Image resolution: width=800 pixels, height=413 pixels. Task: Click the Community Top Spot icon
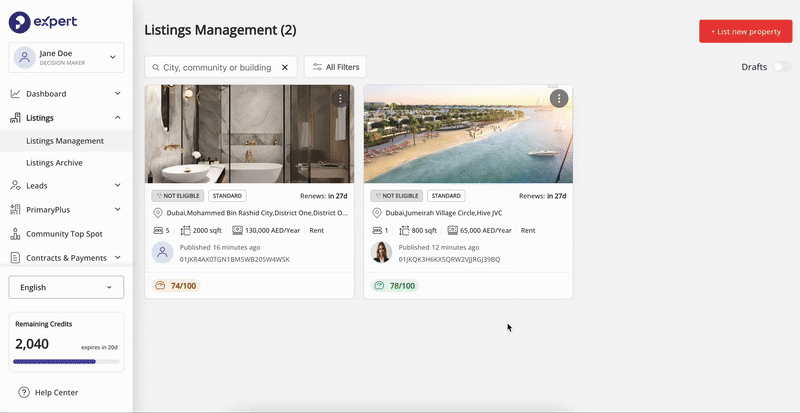[15, 234]
